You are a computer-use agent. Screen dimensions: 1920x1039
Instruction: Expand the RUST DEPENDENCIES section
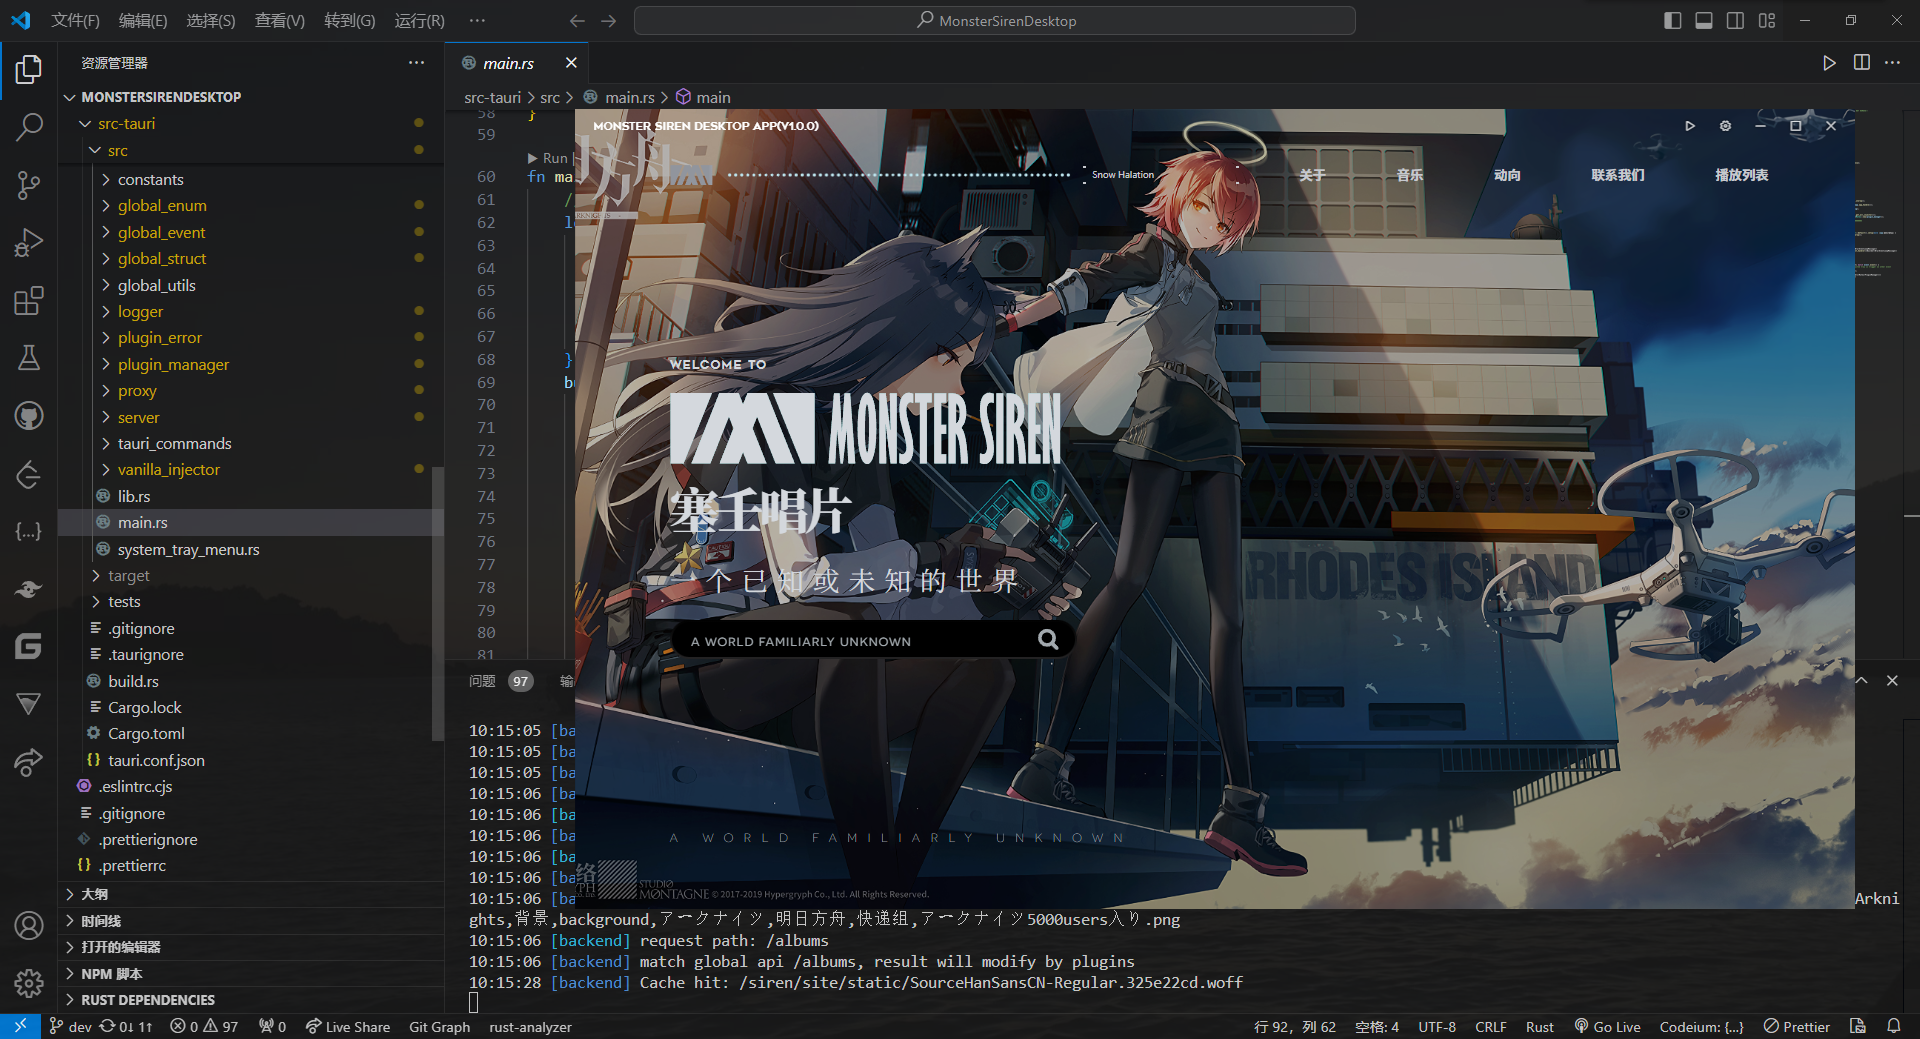[147, 1000]
